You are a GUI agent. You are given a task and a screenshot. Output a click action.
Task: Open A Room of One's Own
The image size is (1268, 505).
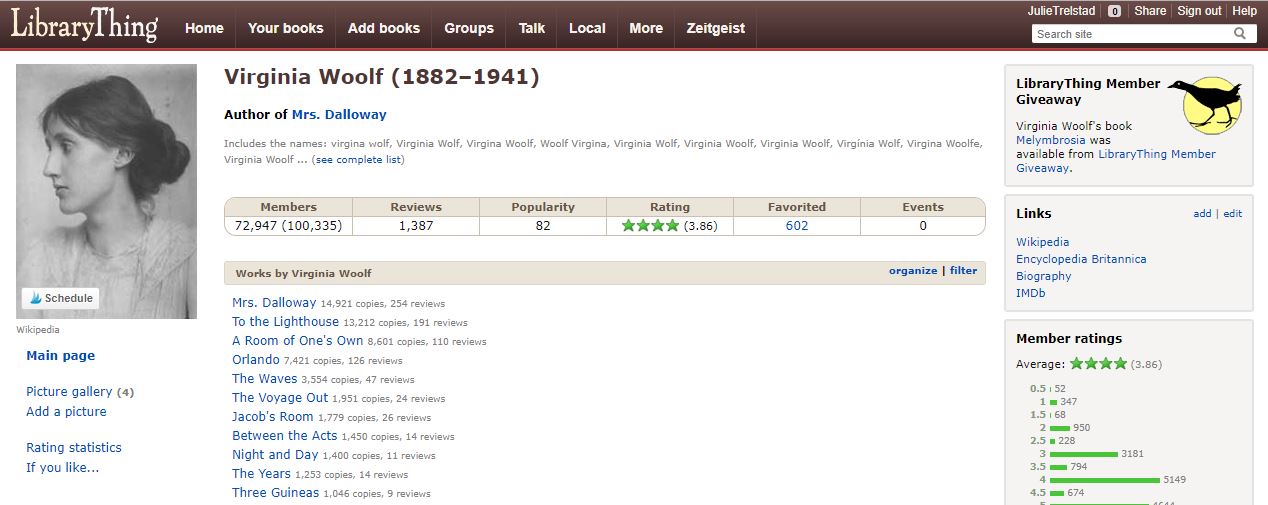pyautogui.click(x=298, y=341)
